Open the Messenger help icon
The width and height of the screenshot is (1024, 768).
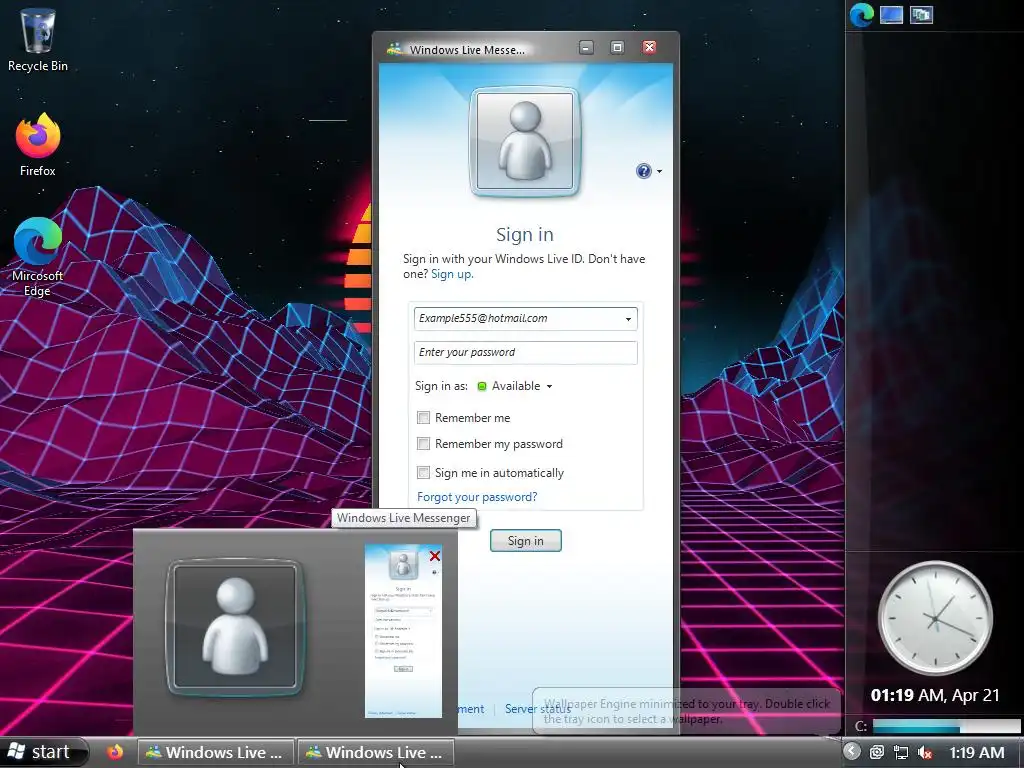tap(643, 171)
